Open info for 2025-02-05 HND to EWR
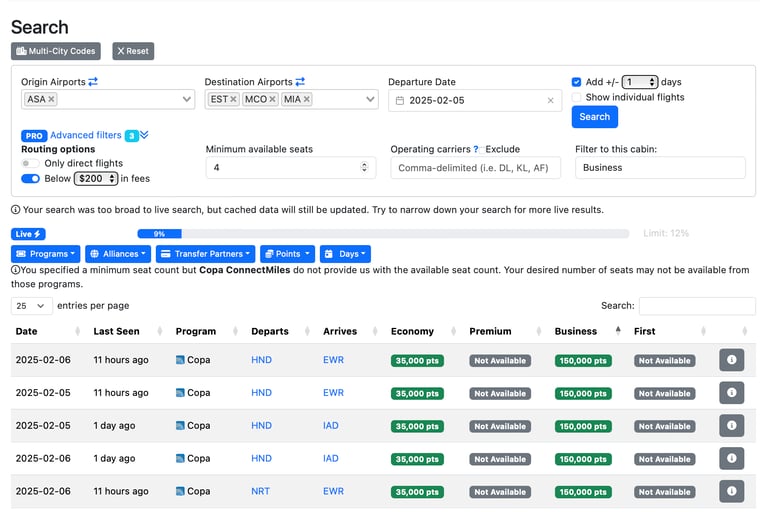 (731, 393)
